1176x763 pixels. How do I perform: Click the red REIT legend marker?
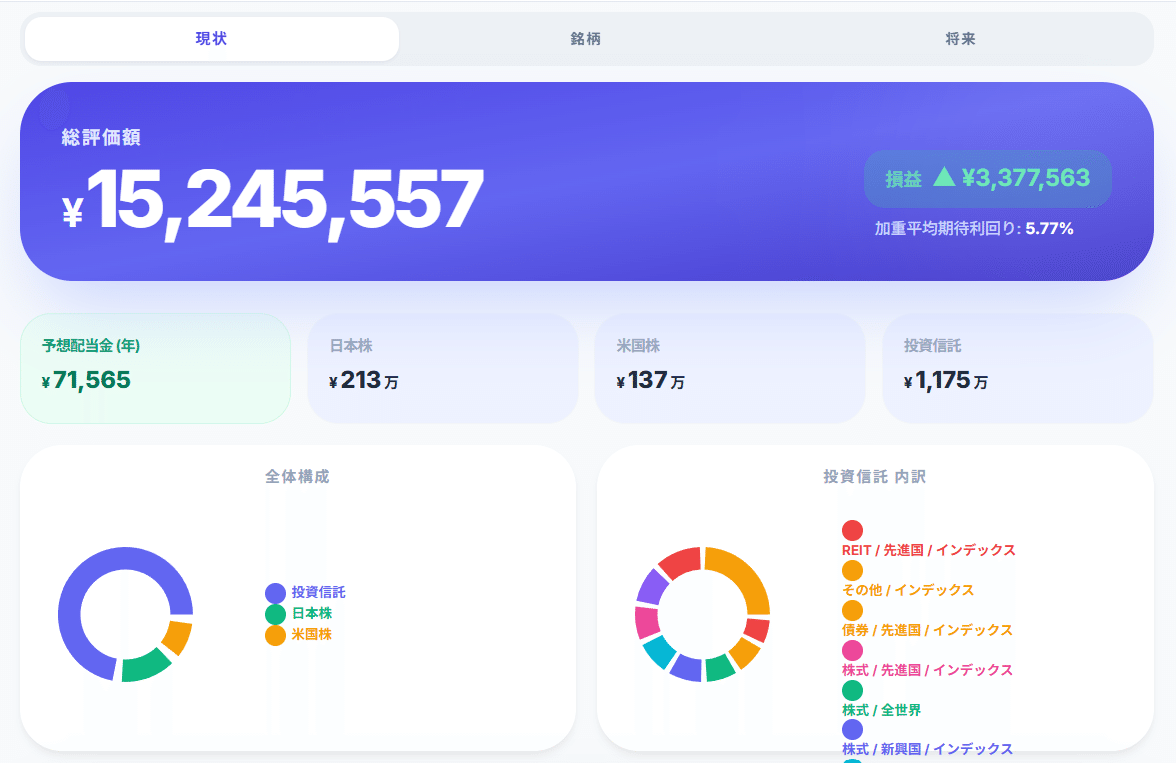(x=852, y=529)
